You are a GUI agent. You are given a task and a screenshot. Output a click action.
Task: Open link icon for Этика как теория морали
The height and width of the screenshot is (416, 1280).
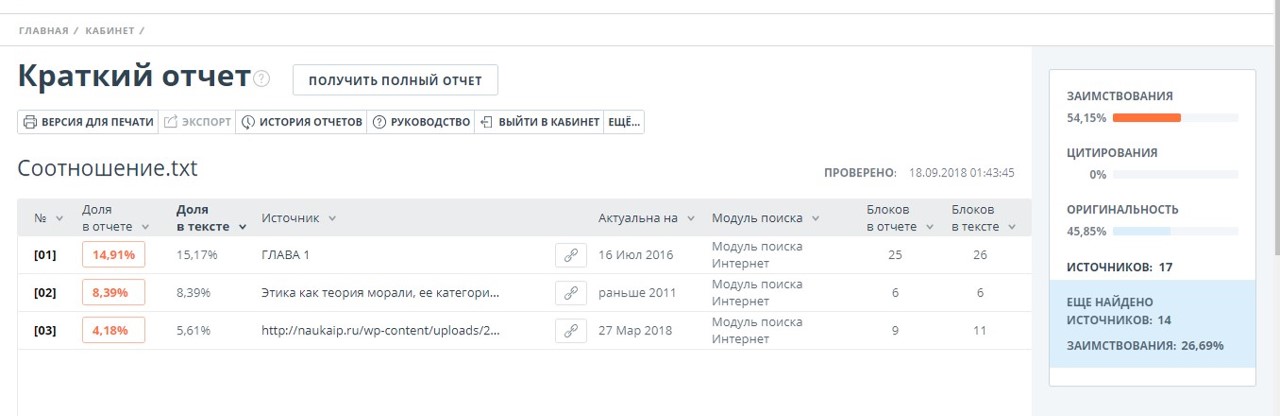570,293
